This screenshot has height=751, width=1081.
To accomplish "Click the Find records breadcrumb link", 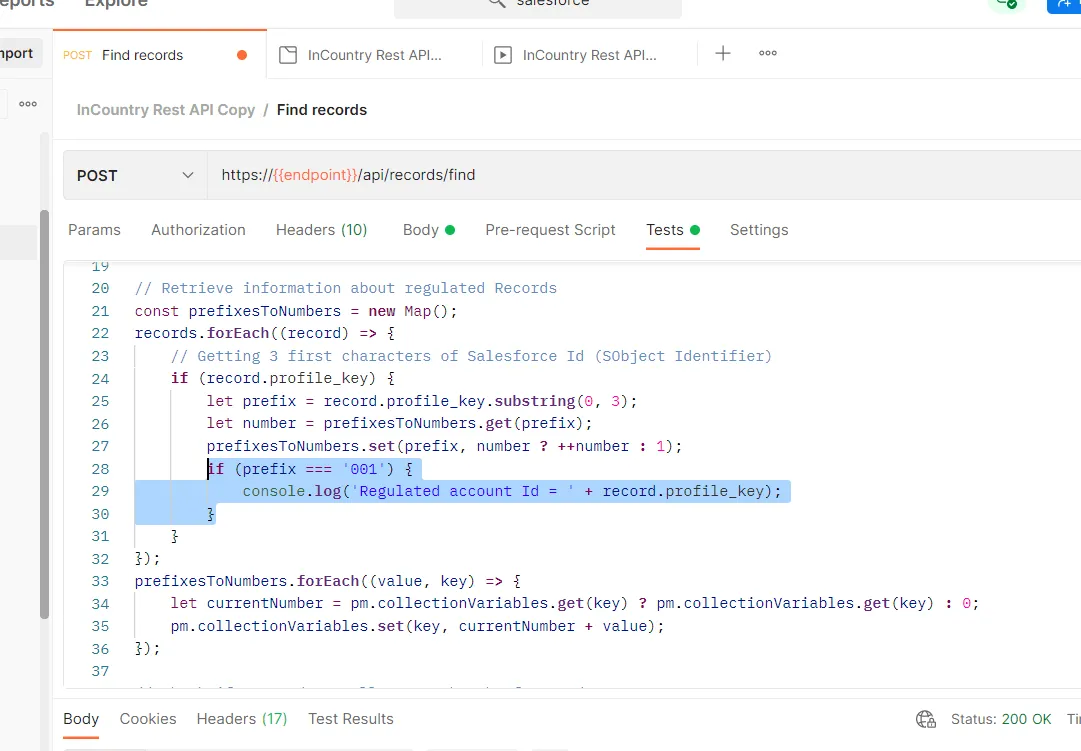I will pyautogui.click(x=322, y=109).
